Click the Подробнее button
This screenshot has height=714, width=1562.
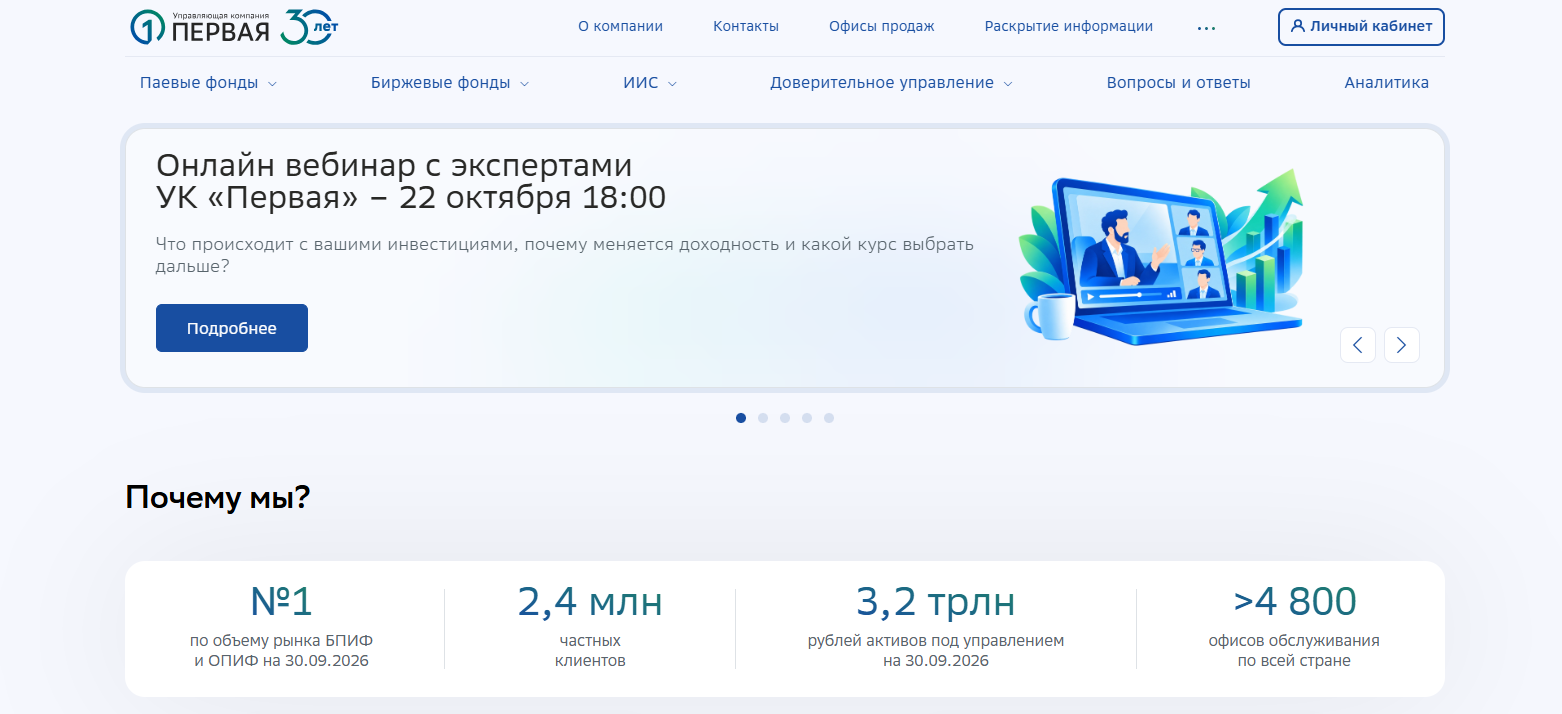(232, 328)
